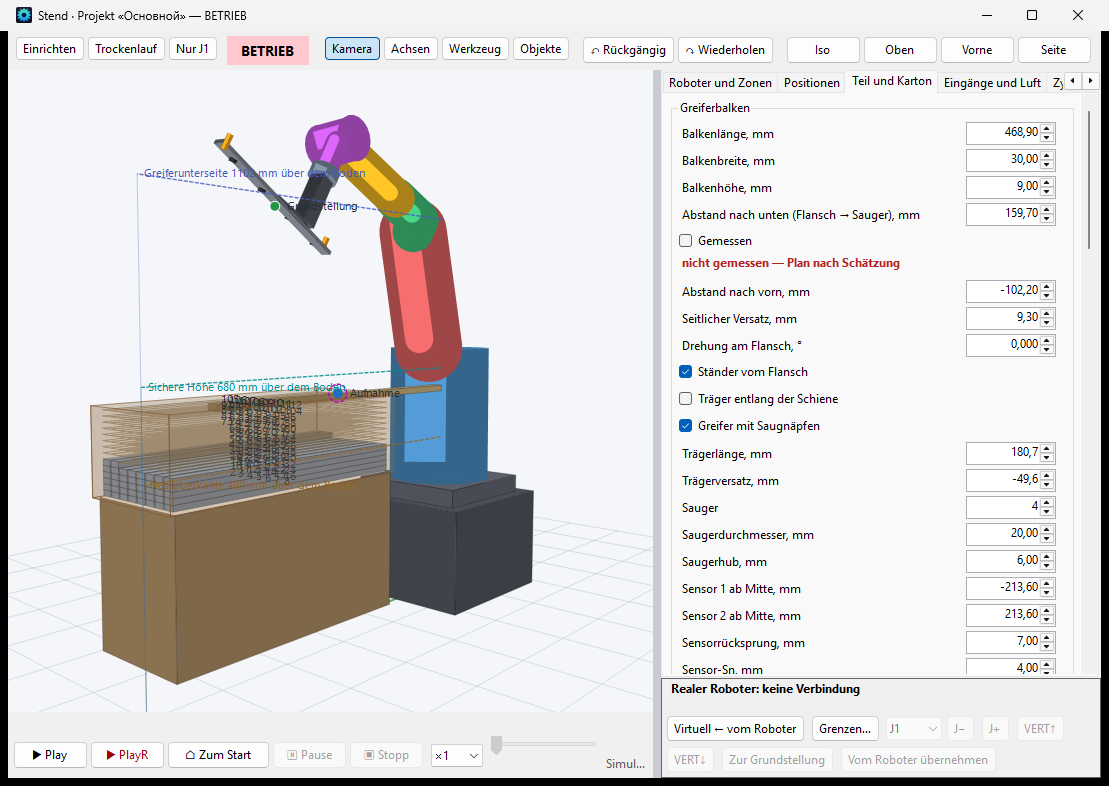
Task: Set the Iso camera view
Action: point(823,50)
